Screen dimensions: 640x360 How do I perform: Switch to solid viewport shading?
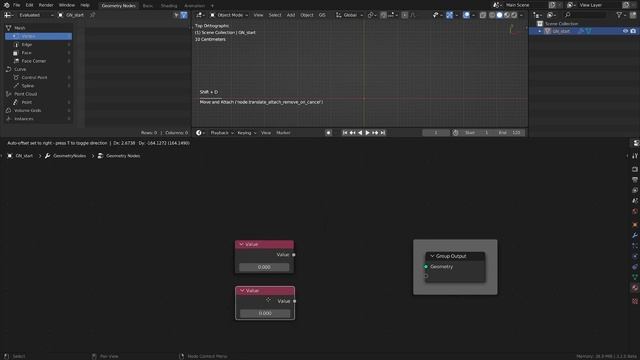pyautogui.click(x=500, y=15)
